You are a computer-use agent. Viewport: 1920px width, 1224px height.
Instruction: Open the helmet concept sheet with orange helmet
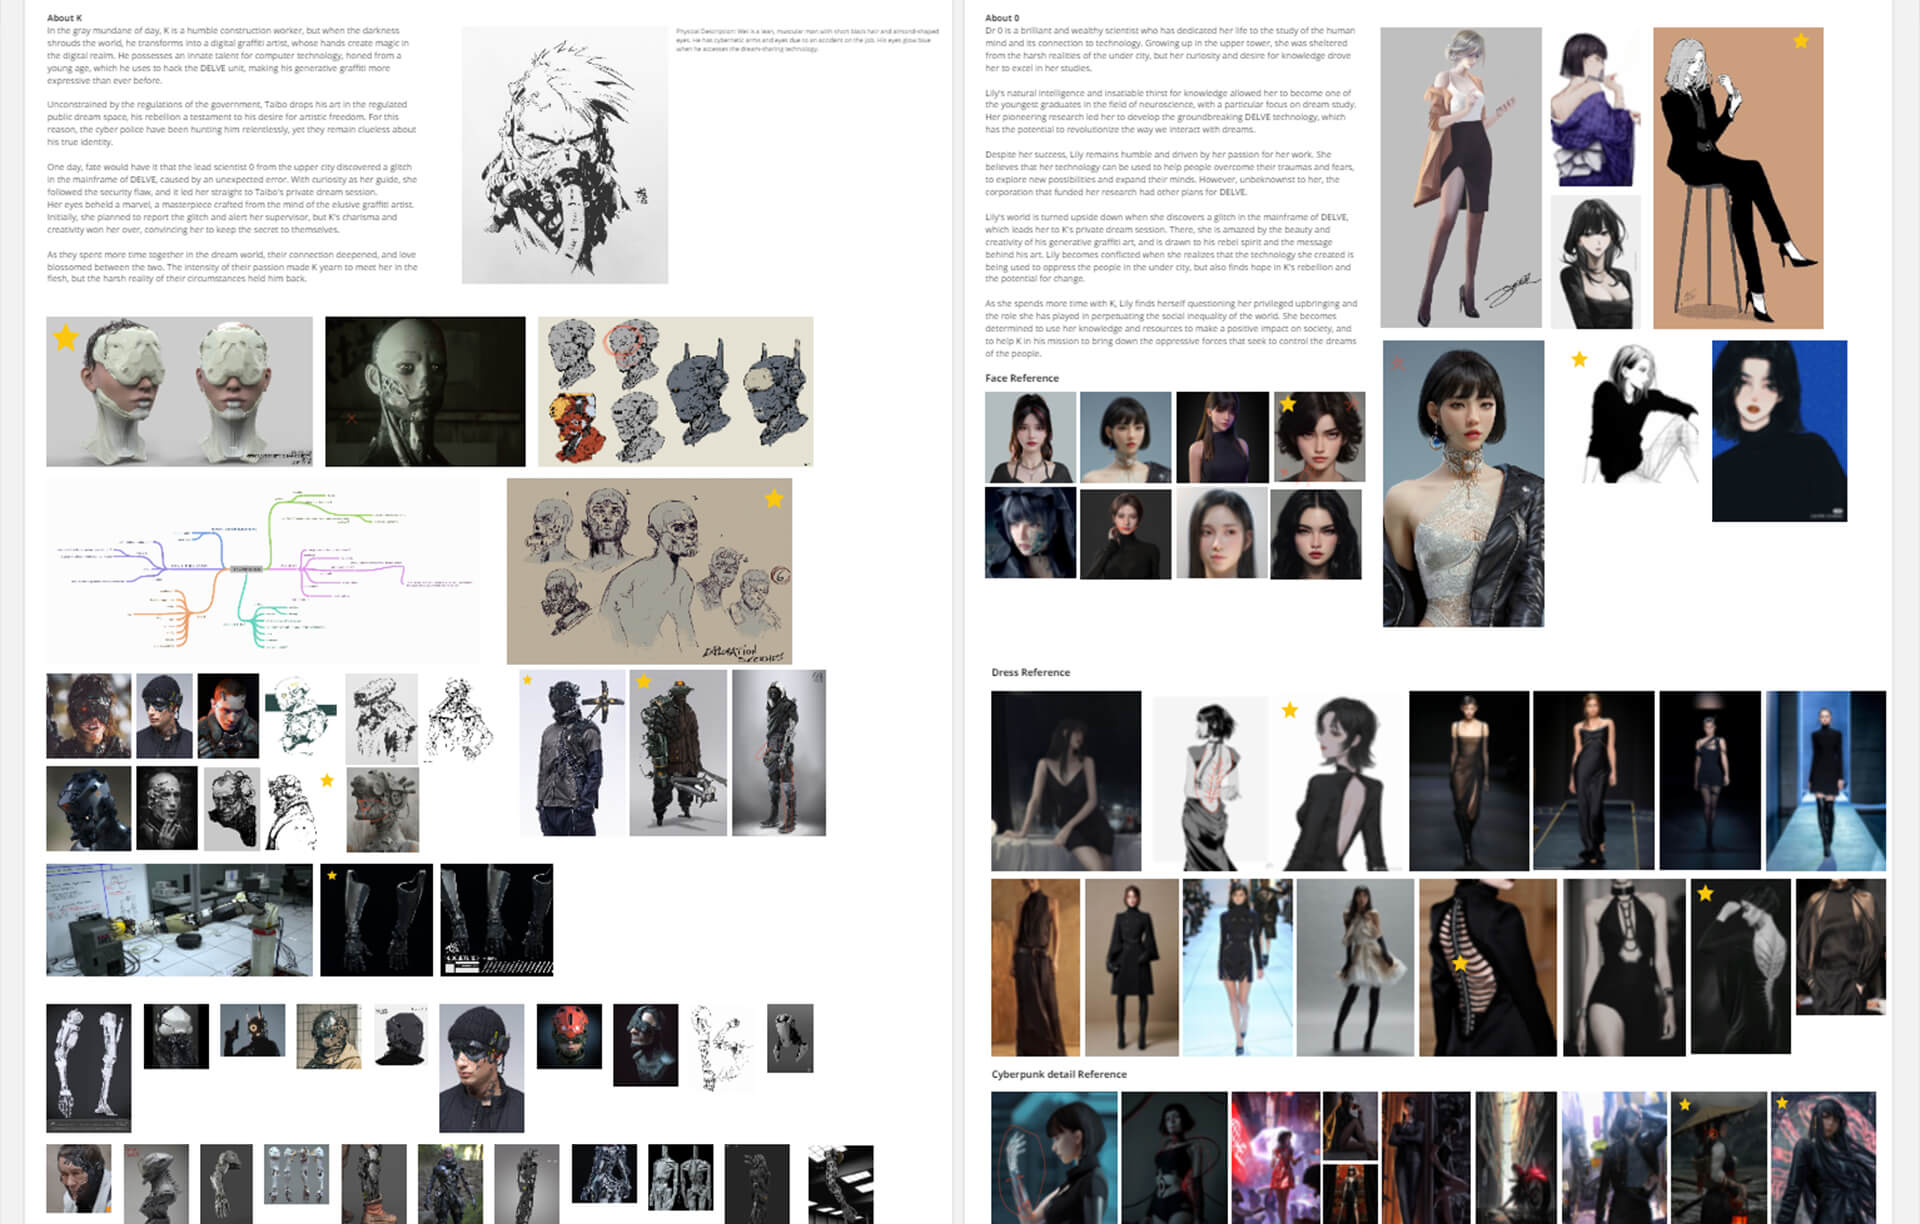click(x=675, y=392)
